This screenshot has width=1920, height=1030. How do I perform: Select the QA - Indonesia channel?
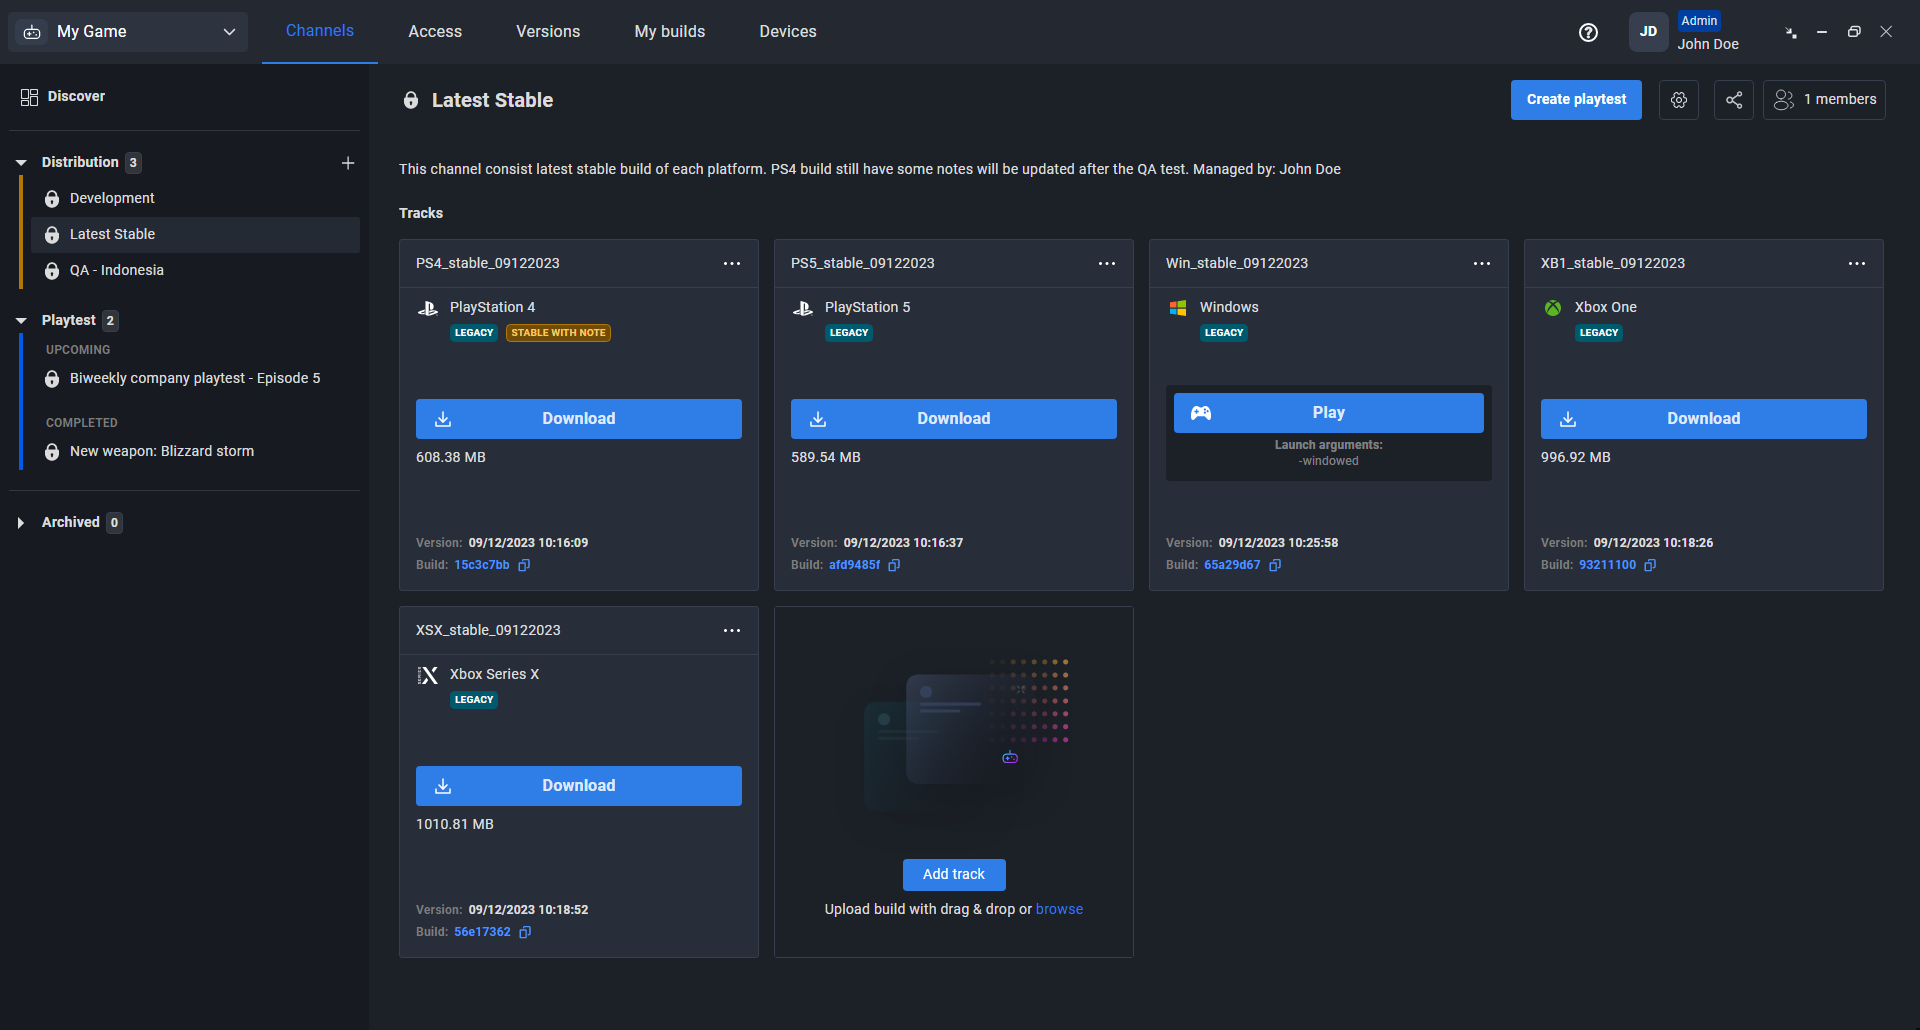[195, 270]
